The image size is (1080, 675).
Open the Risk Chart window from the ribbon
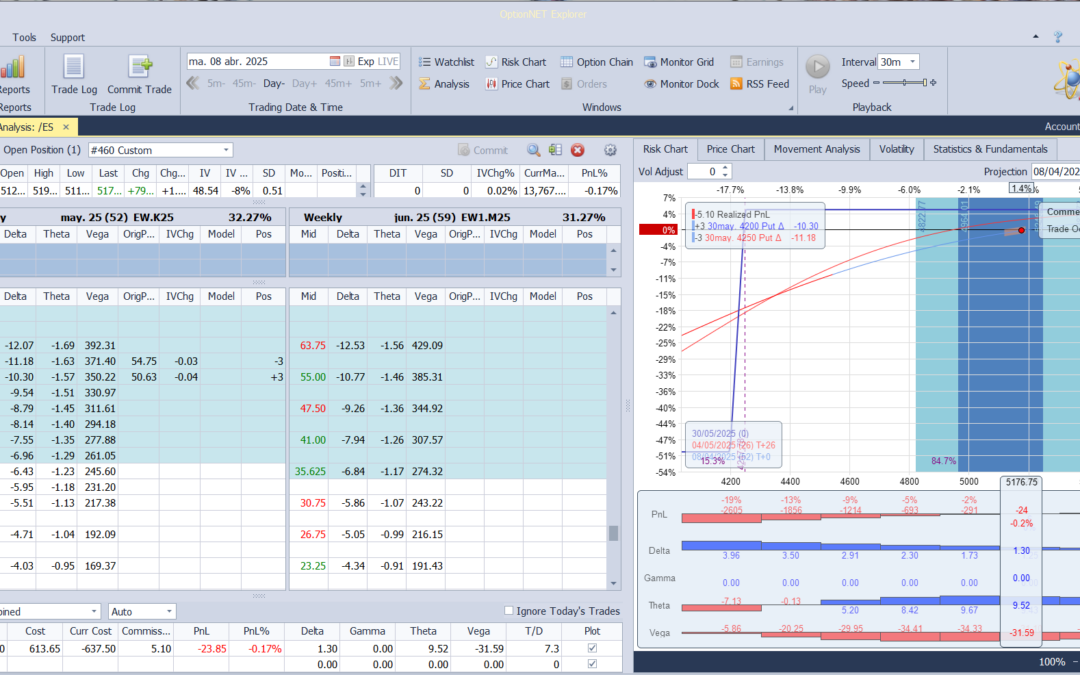(x=515, y=62)
